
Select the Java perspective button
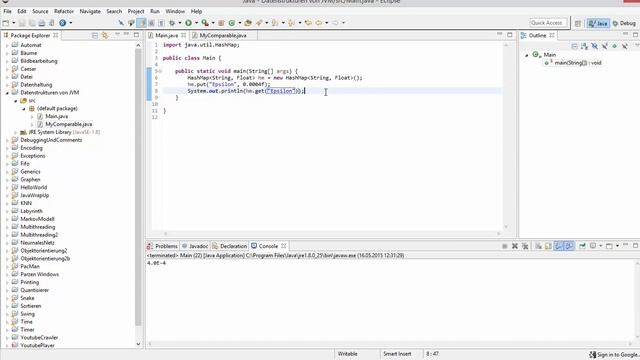point(598,23)
